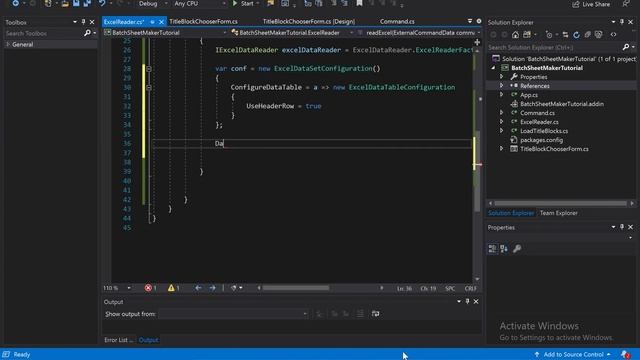Click Live Share button
The height and width of the screenshot is (360, 640).
click(591, 4)
